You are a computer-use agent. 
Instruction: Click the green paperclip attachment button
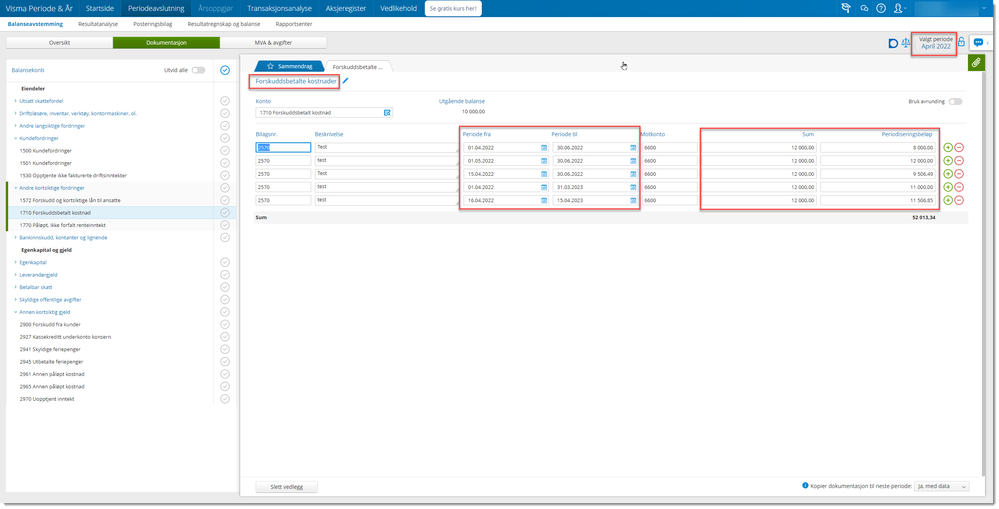pyautogui.click(x=976, y=62)
